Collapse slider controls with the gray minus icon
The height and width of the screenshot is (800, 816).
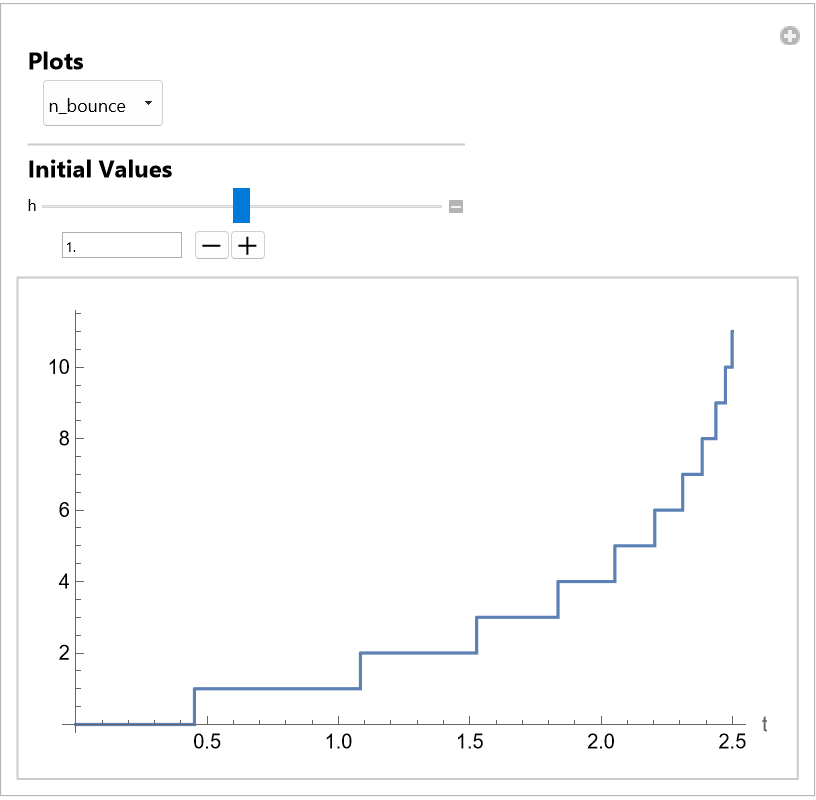456,207
